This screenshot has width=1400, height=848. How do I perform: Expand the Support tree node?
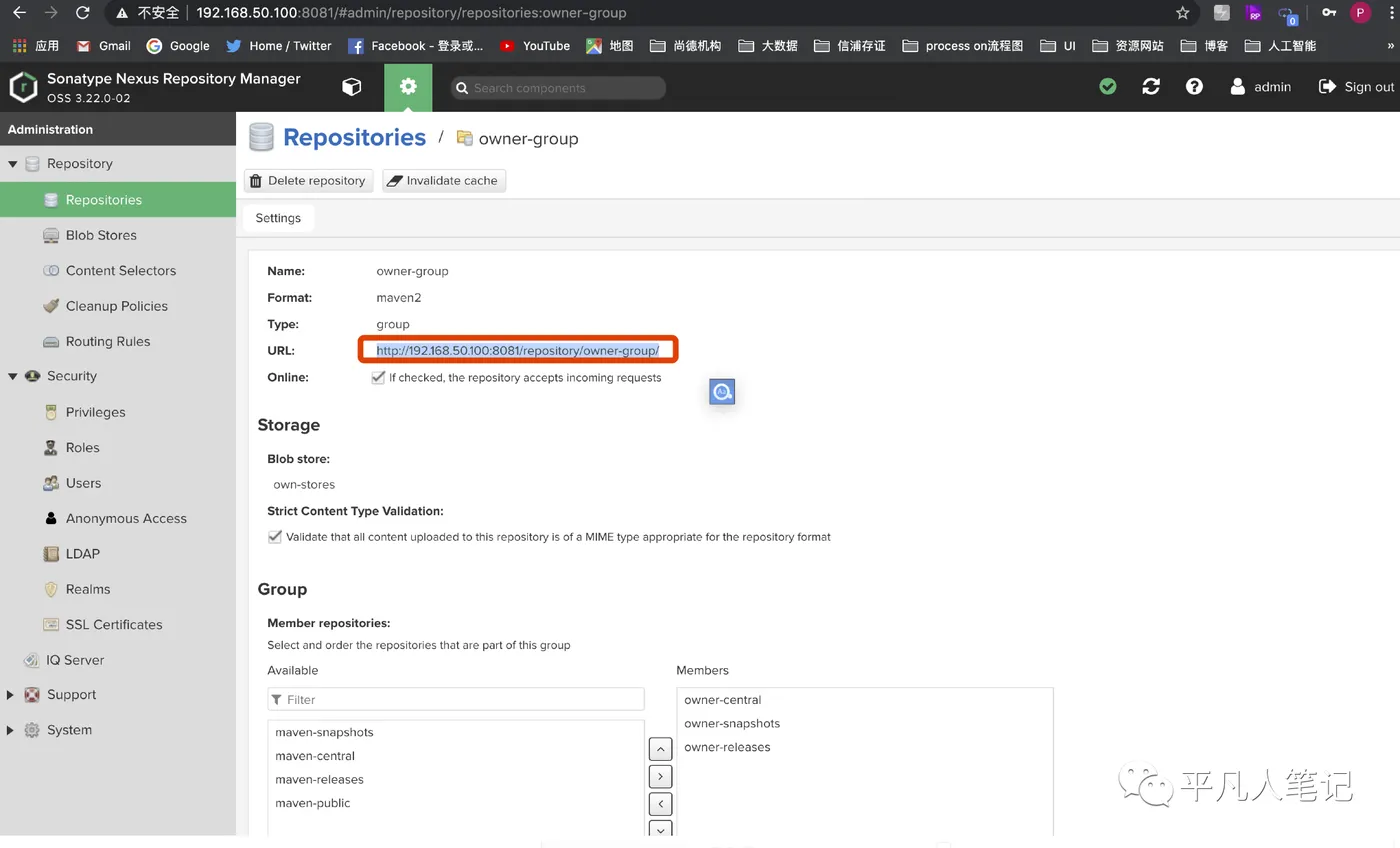tap(10, 695)
